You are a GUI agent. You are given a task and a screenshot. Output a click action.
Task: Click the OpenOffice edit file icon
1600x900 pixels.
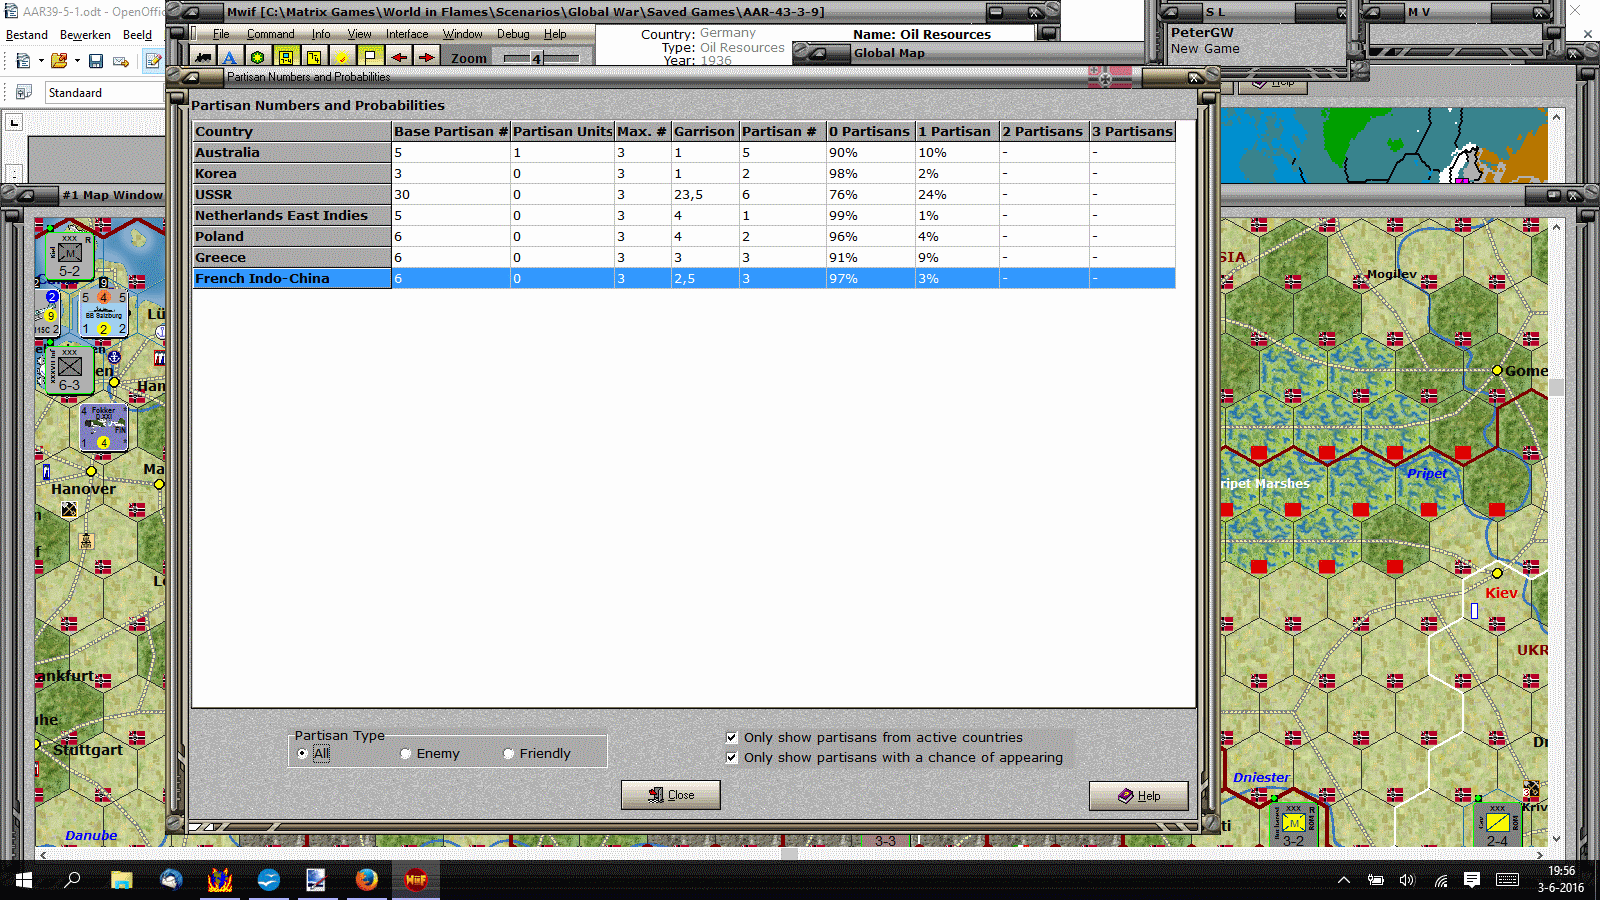[x=153, y=61]
